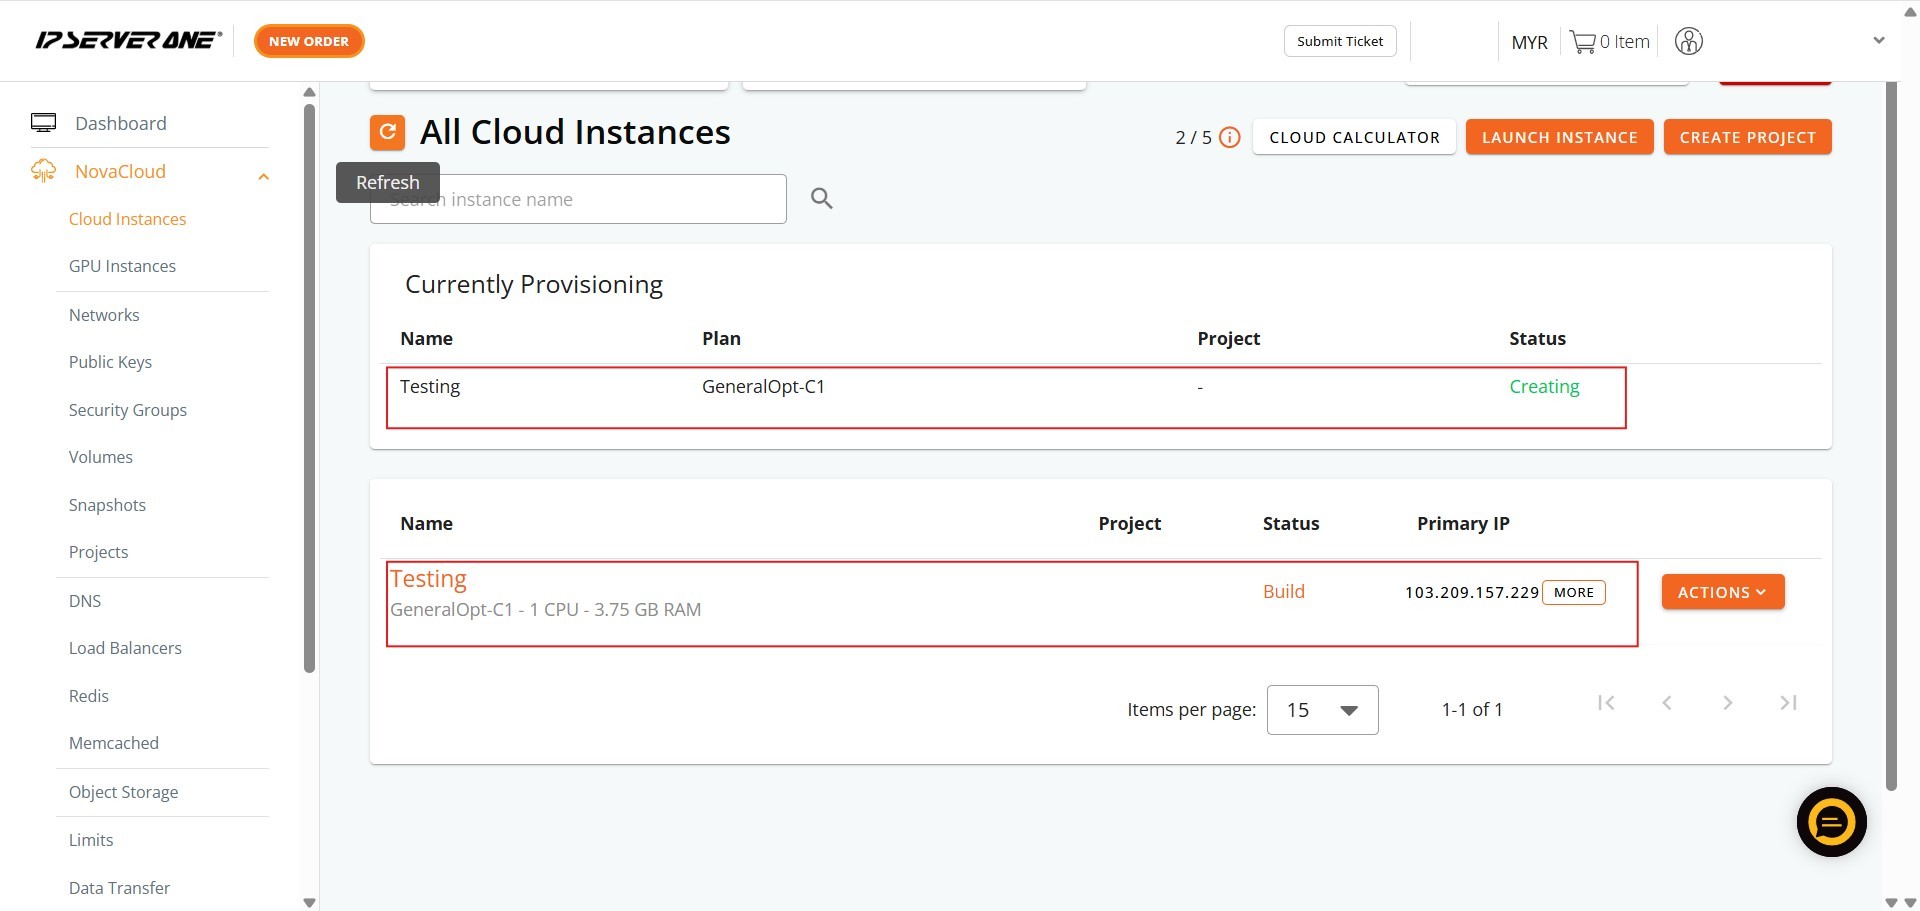Click the search magnifier icon

pos(821,198)
